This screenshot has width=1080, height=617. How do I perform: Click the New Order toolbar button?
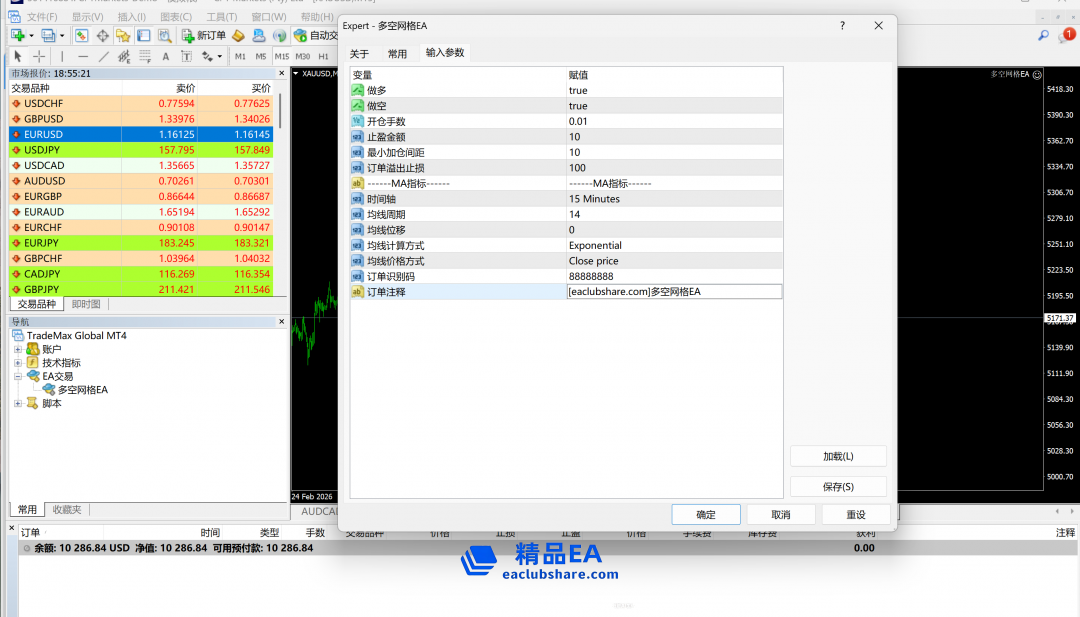coord(203,35)
